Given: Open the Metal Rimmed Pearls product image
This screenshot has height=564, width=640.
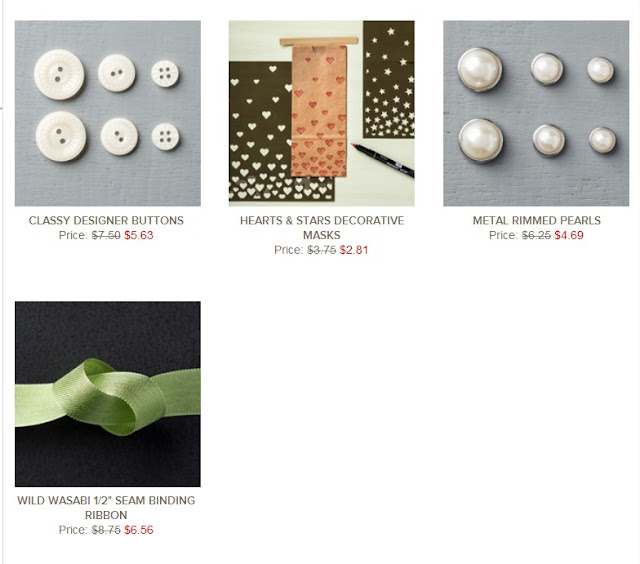Looking at the screenshot, I should (x=536, y=113).
